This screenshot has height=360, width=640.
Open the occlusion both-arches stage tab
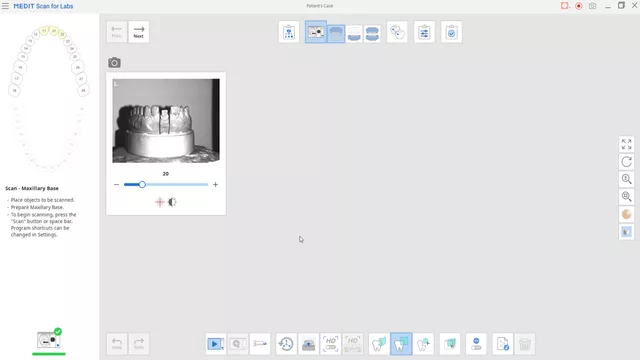point(372,32)
